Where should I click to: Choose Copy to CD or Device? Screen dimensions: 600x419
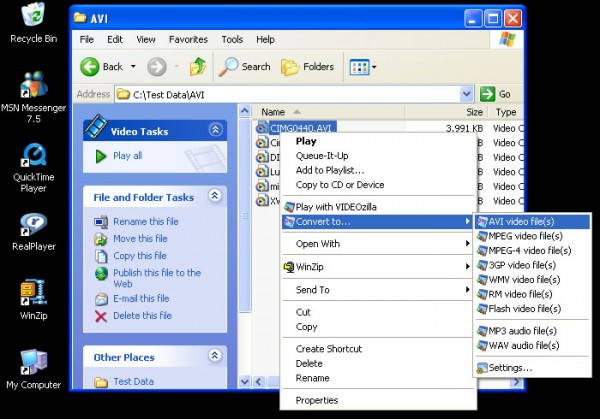click(377, 185)
